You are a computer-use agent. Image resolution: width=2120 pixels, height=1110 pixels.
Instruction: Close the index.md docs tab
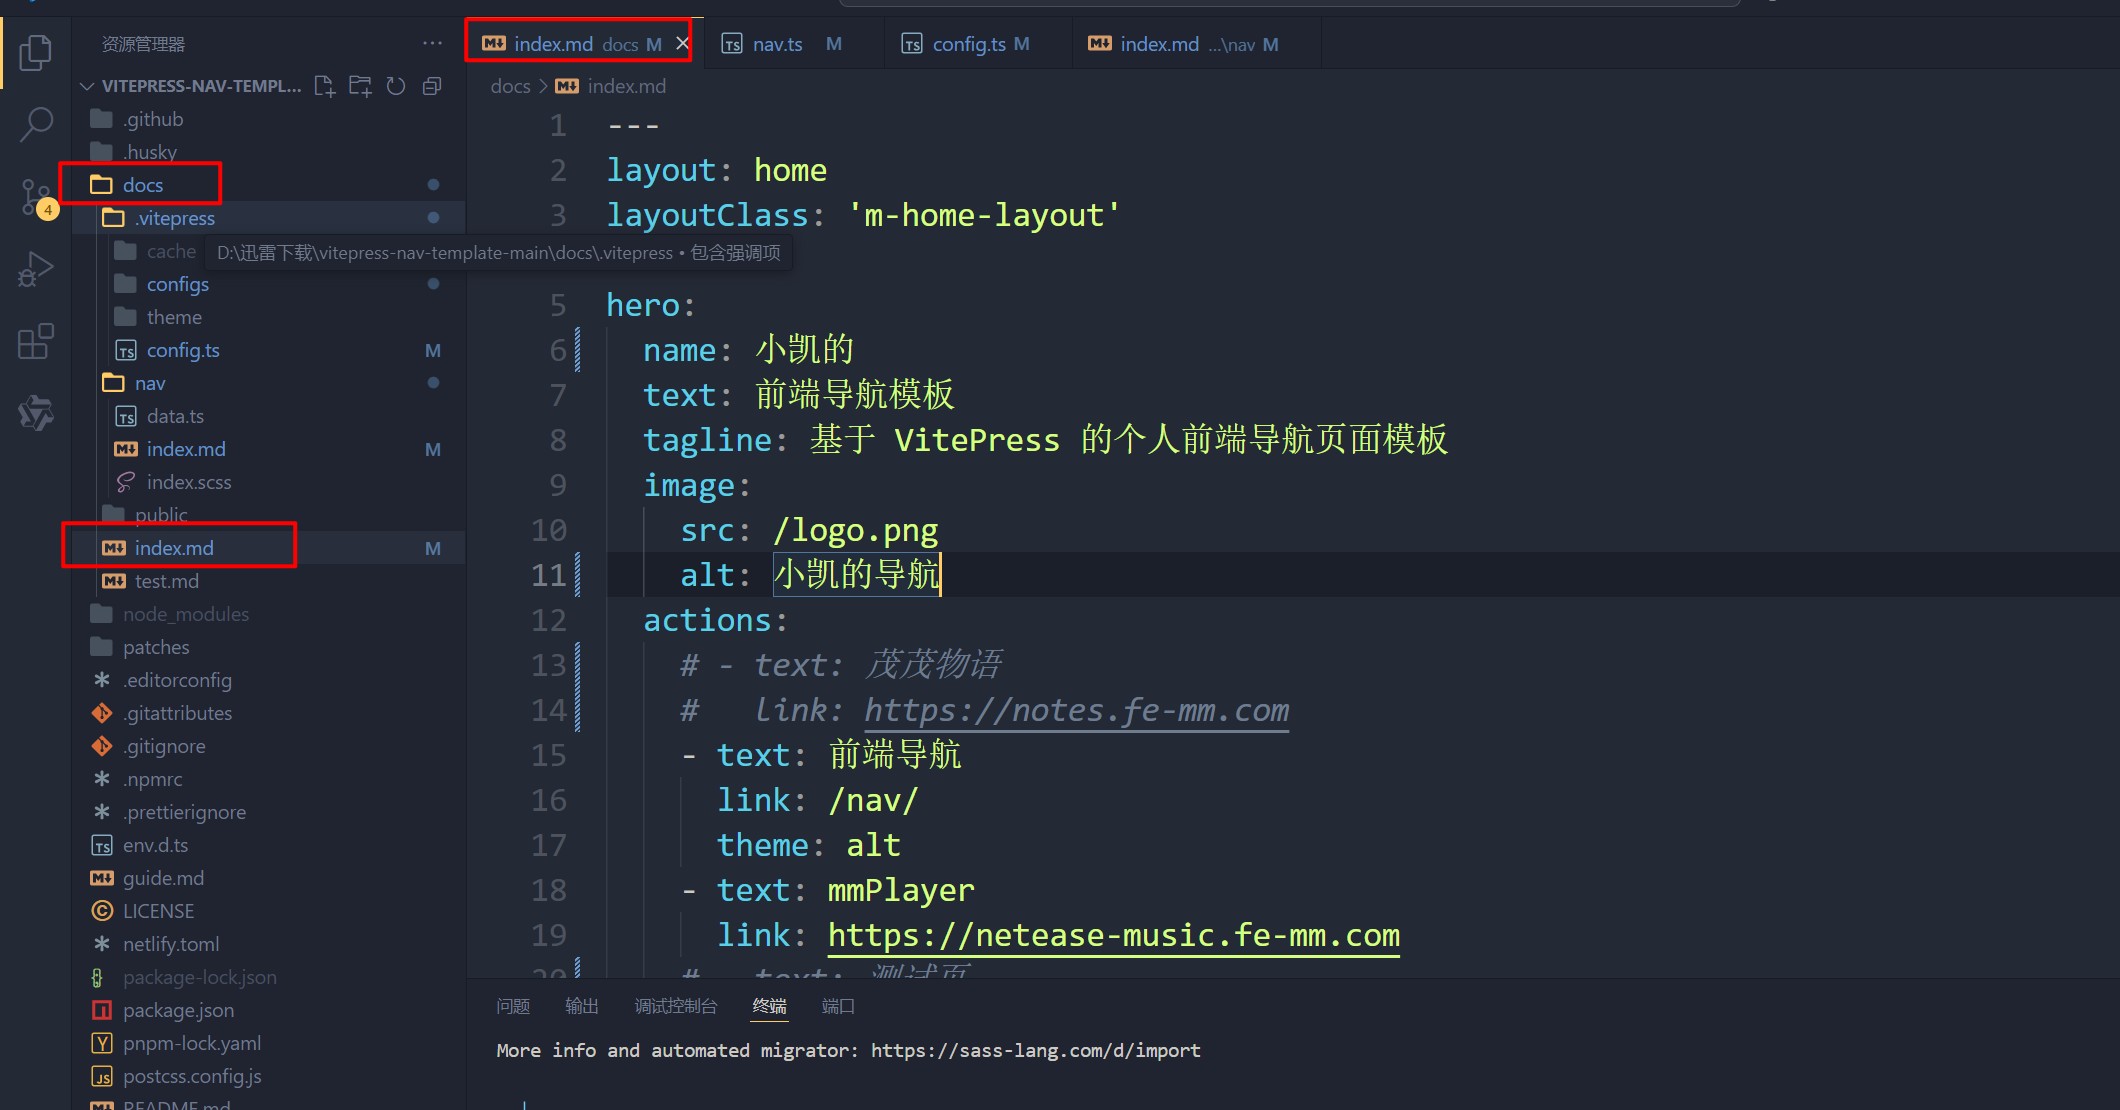(x=683, y=44)
